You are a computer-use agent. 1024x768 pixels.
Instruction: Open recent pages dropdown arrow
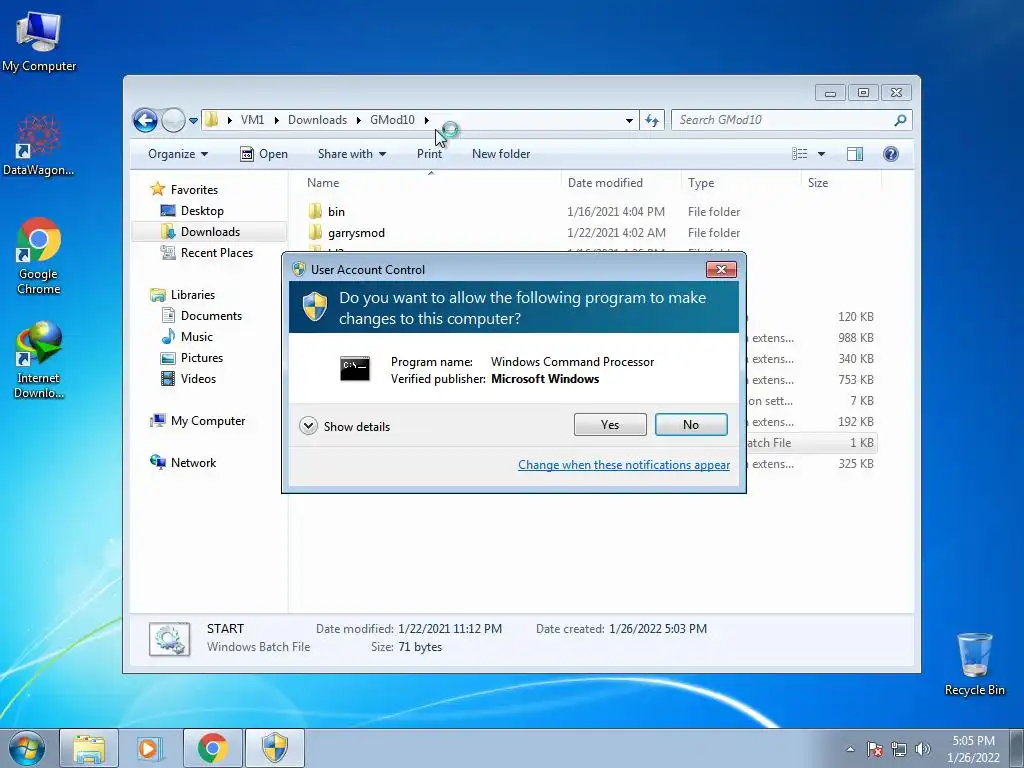coord(193,121)
